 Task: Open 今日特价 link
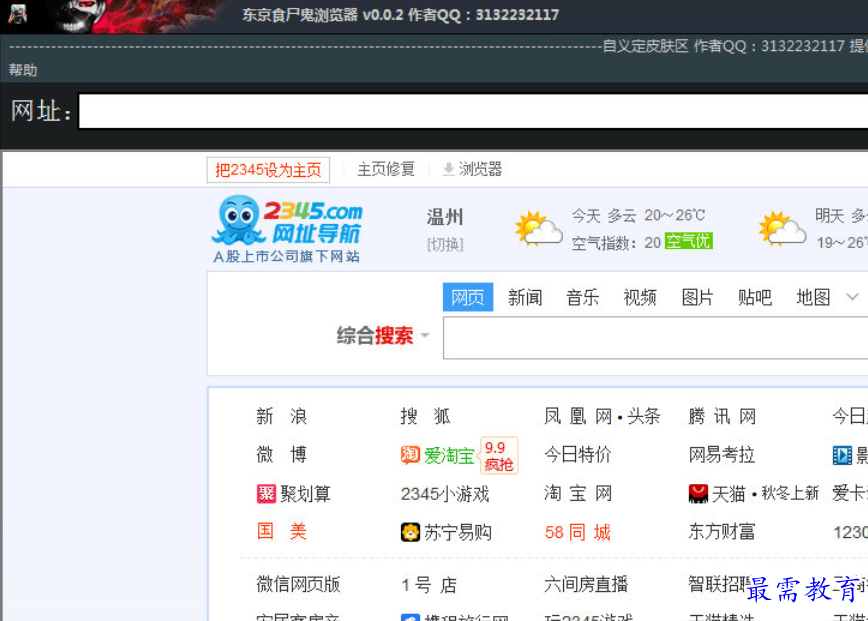tap(577, 454)
